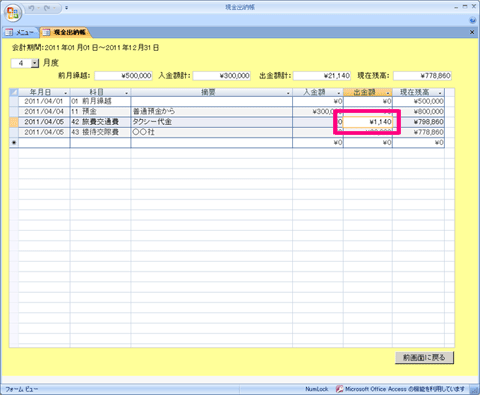
Task: Click the ¥778,860 balance cell in table
Action: [419, 132]
